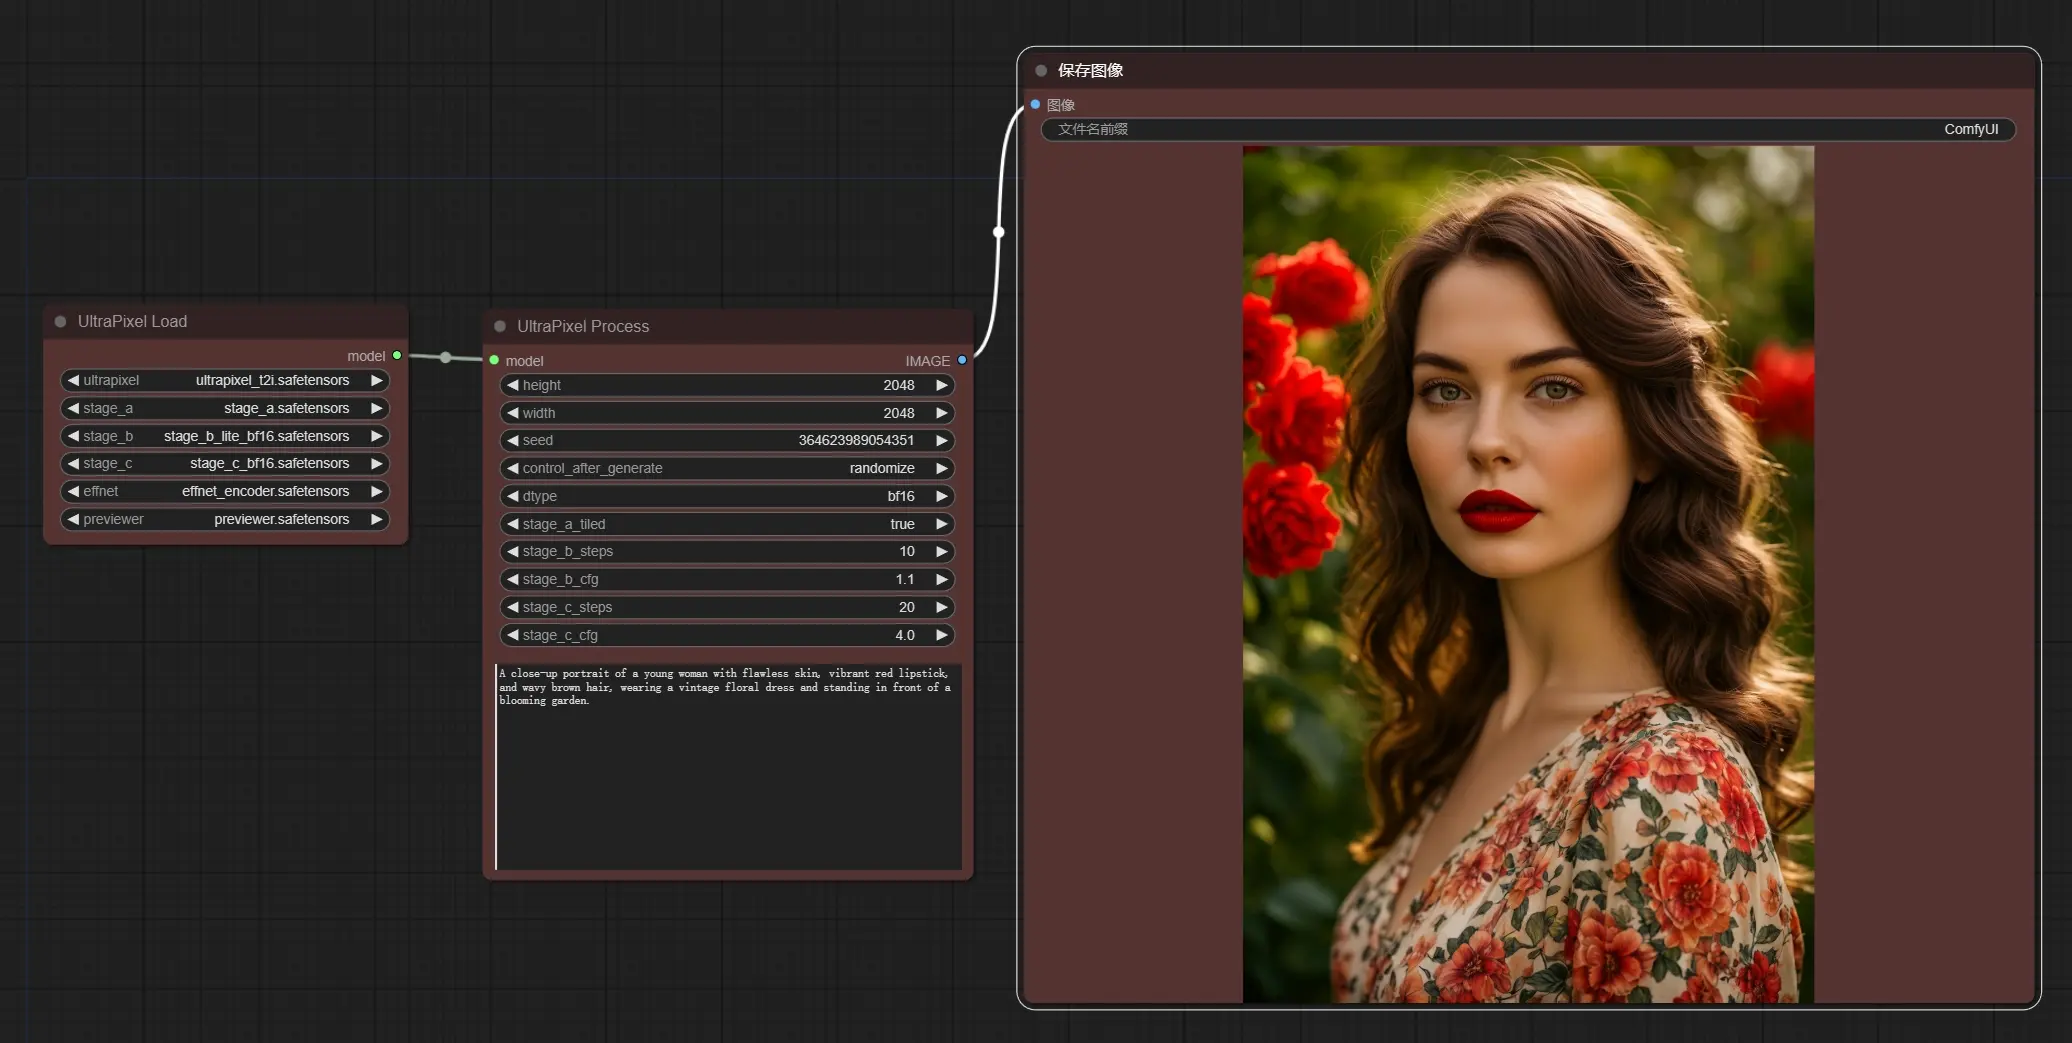
Task: Decrease width value with left arrow
Action: (x=512, y=413)
